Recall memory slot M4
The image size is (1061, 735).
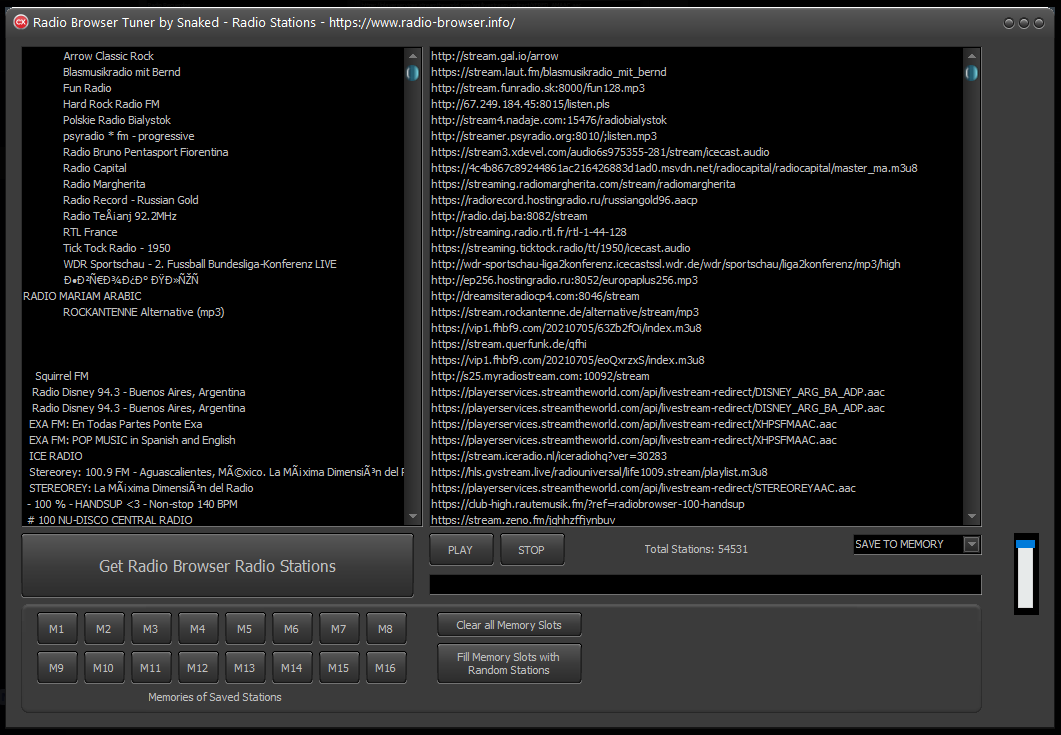(198, 629)
